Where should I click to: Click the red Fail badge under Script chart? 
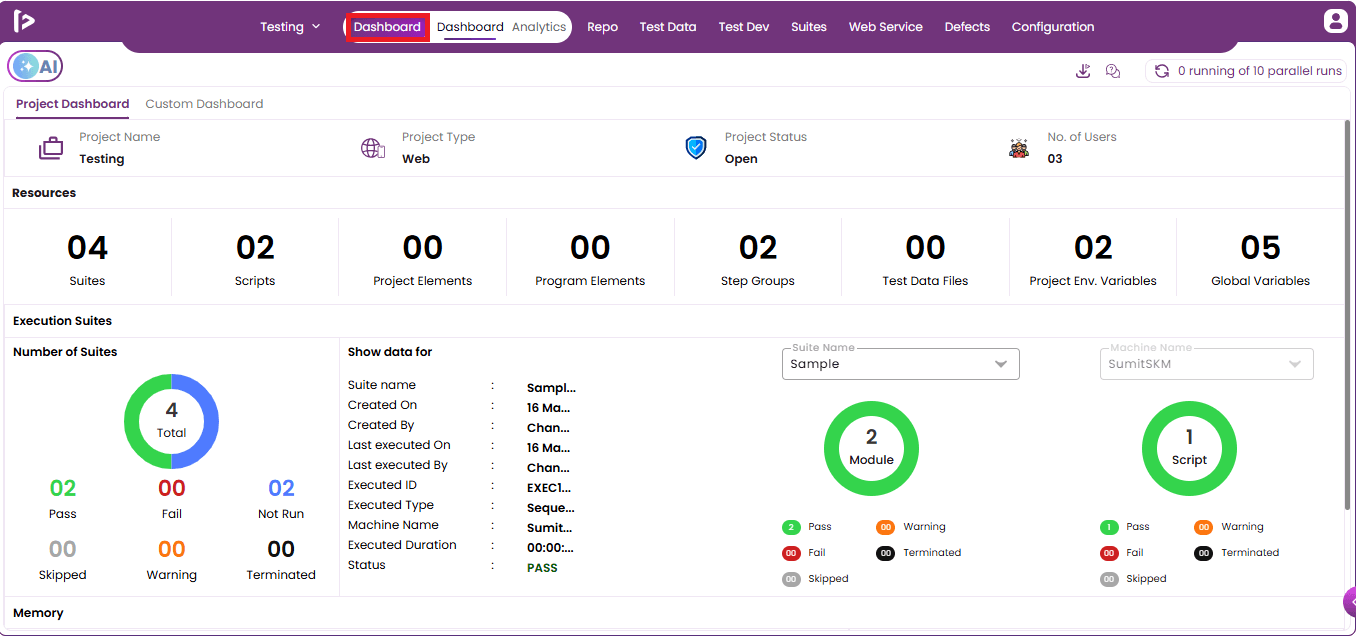click(x=1109, y=553)
